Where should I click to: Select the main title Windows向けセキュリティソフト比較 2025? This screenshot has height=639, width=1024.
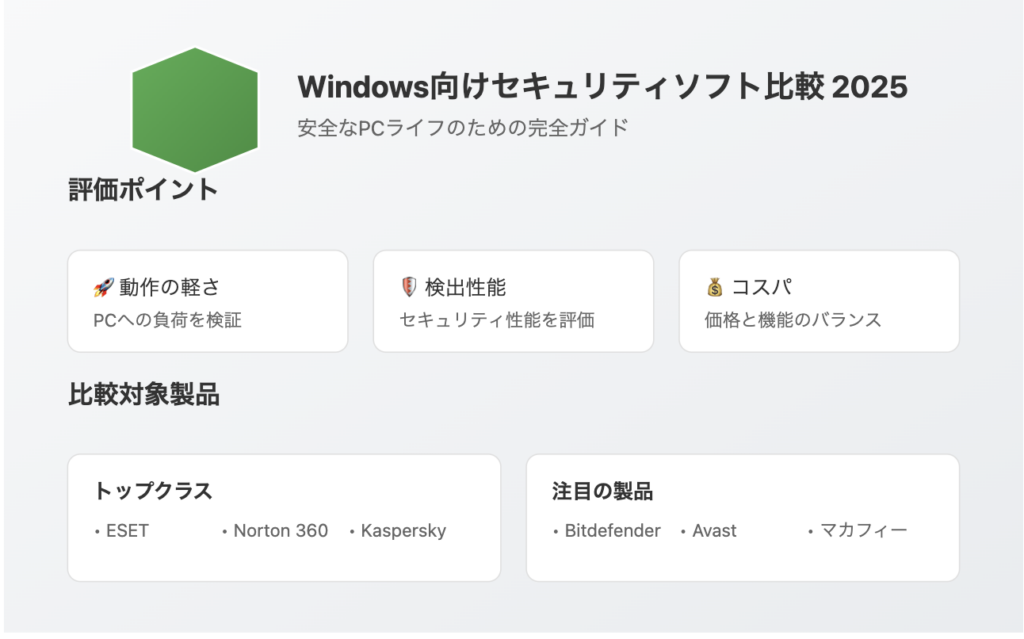[602, 87]
